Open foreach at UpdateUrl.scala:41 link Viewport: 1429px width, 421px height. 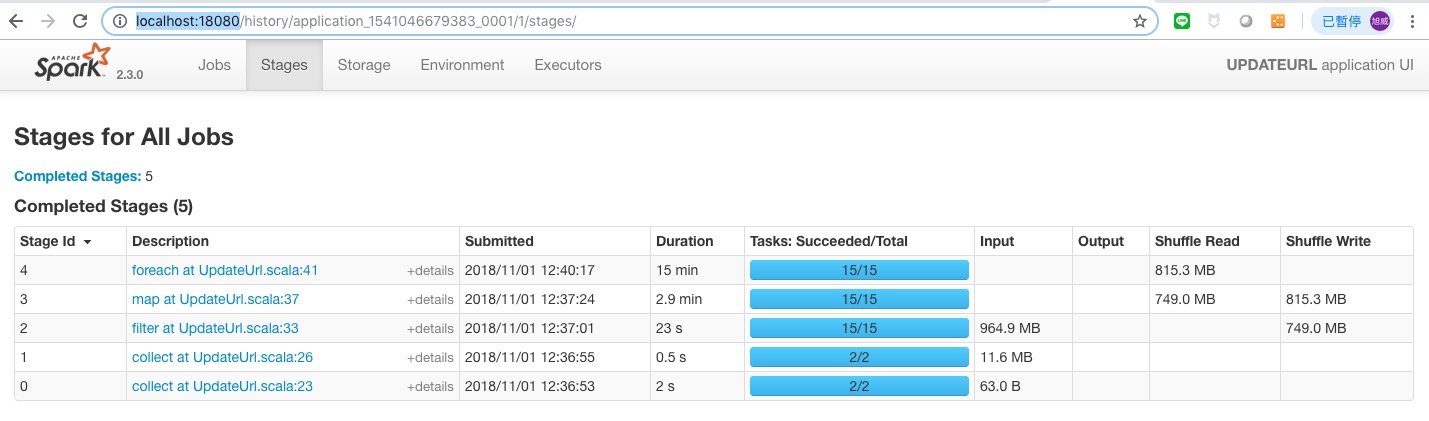(225, 271)
